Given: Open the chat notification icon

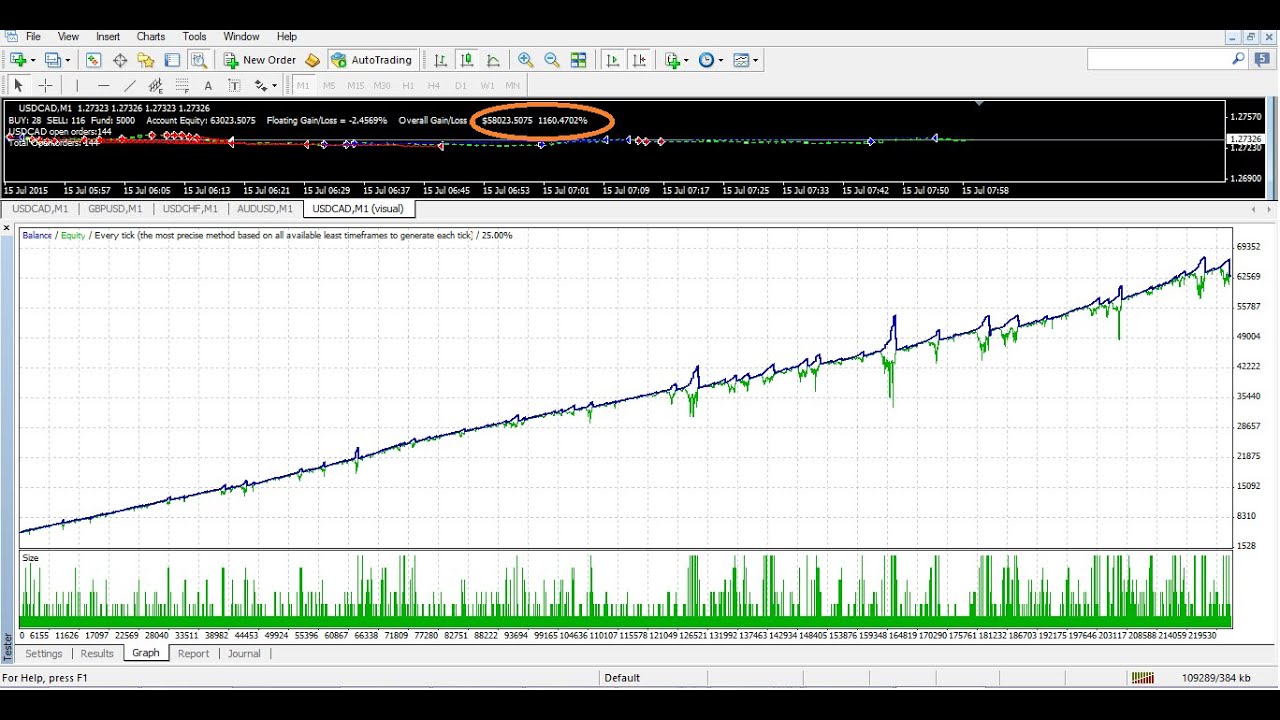Looking at the screenshot, I should point(1263,59).
